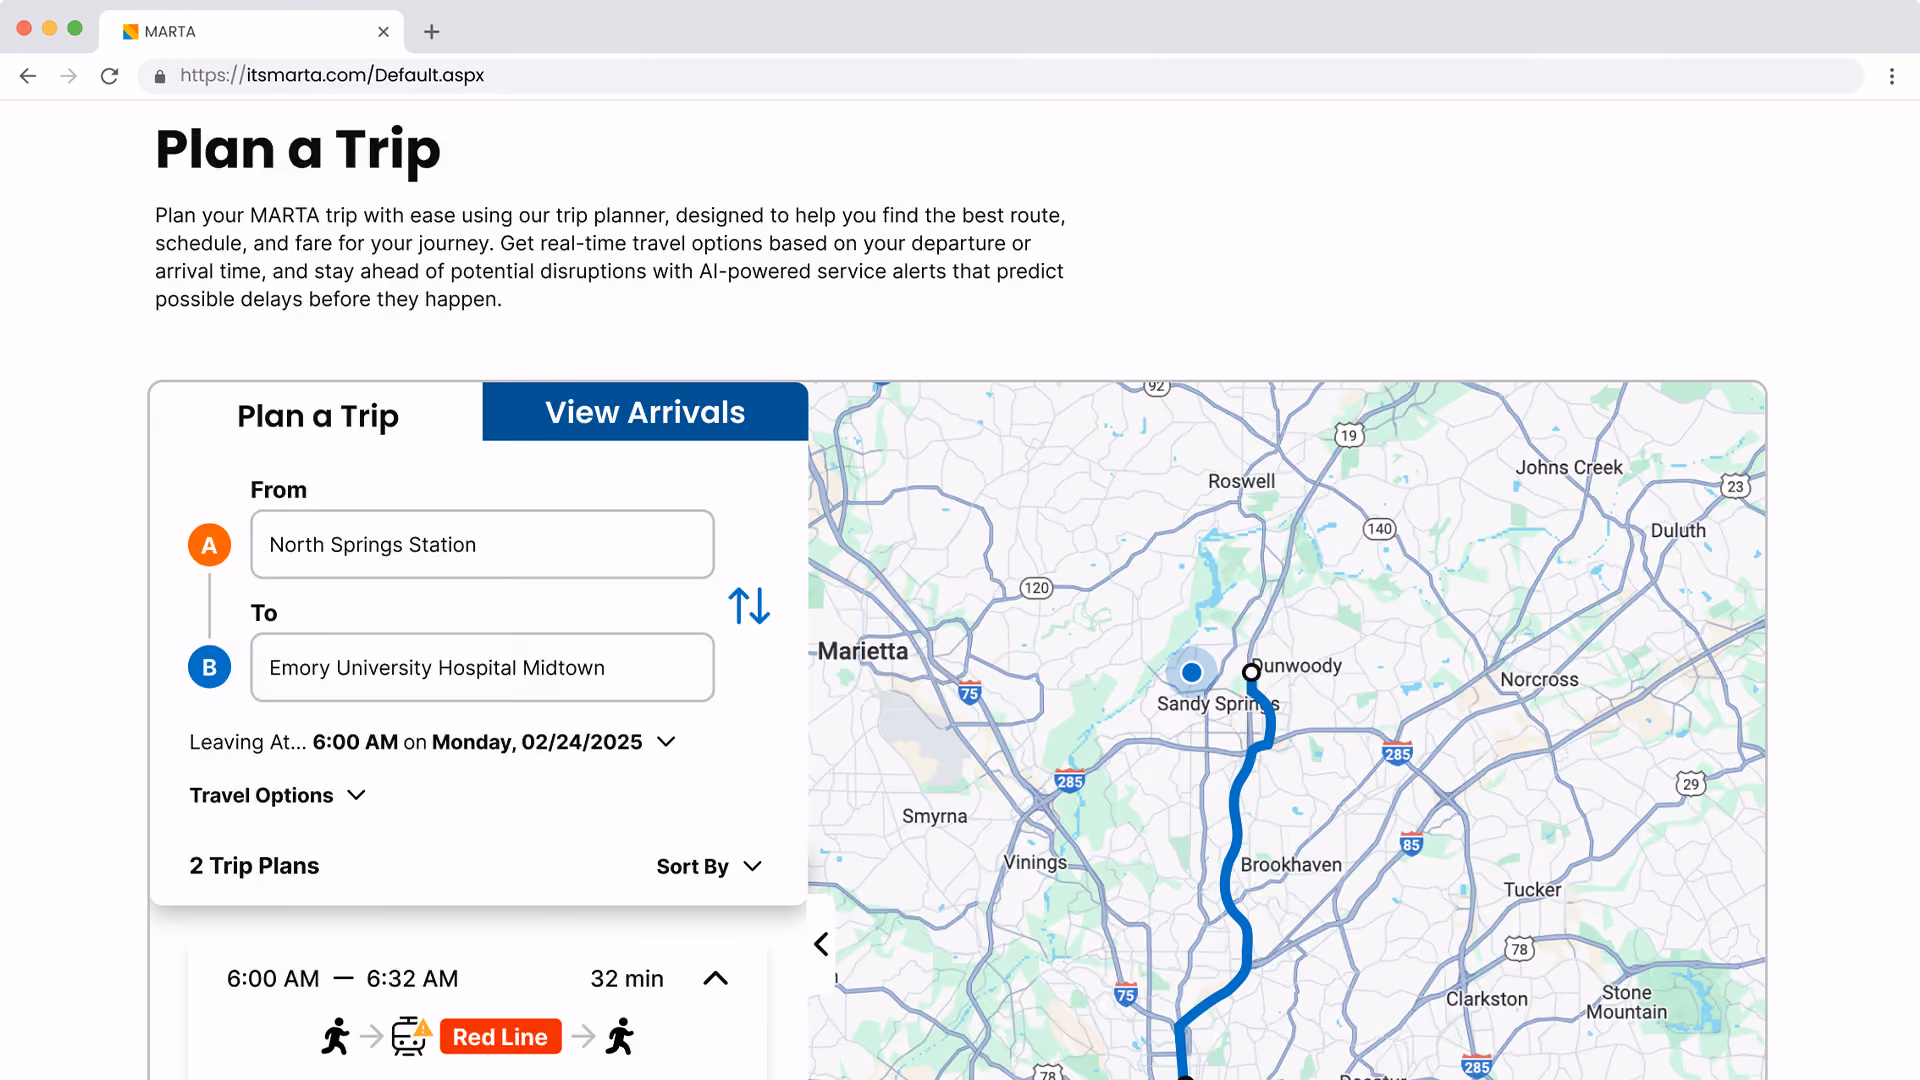Click the From field North Springs Station
This screenshot has width=1920, height=1080.
482,545
